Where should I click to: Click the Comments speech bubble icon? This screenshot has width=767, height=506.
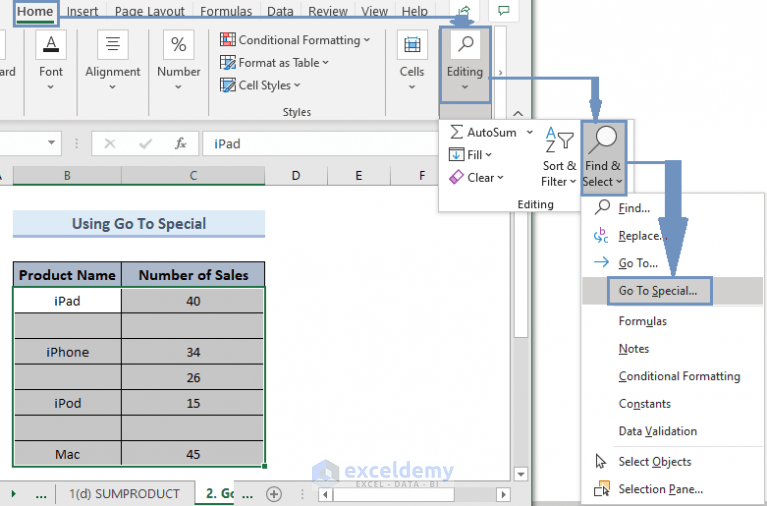[x=504, y=10]
